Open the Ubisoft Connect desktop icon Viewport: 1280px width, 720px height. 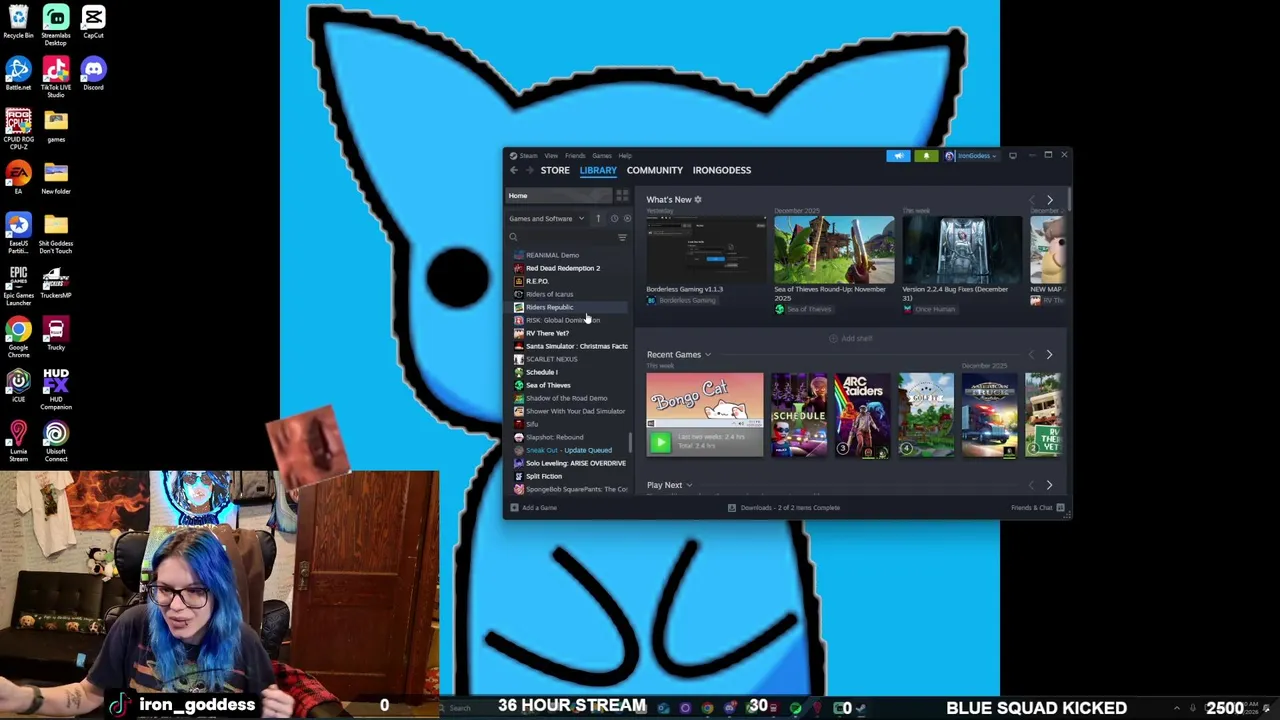pyautogui.click(x=56, y=440)
